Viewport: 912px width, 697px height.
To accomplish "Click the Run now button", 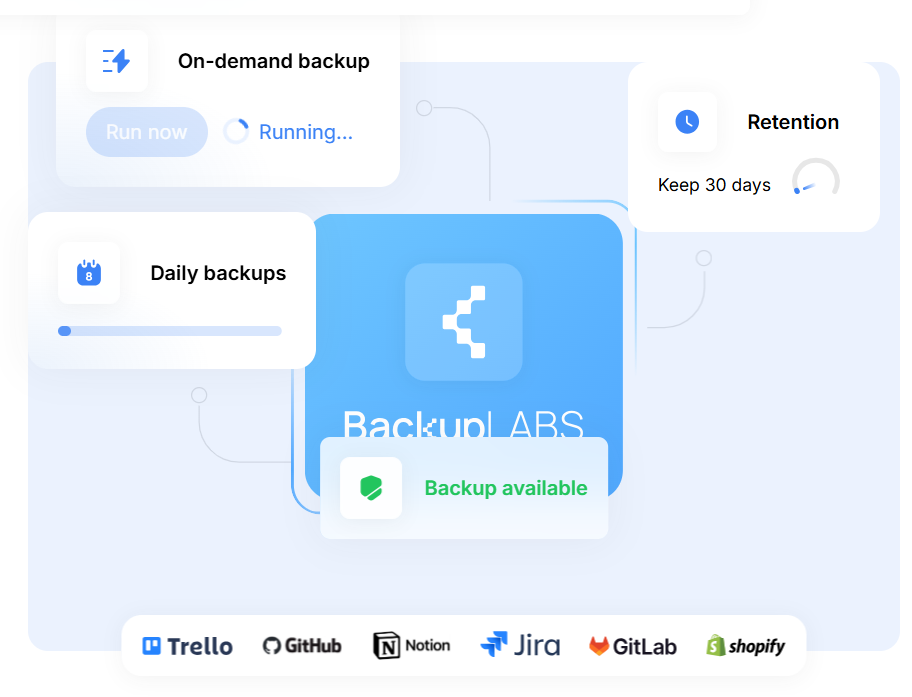I will (147, 132).
